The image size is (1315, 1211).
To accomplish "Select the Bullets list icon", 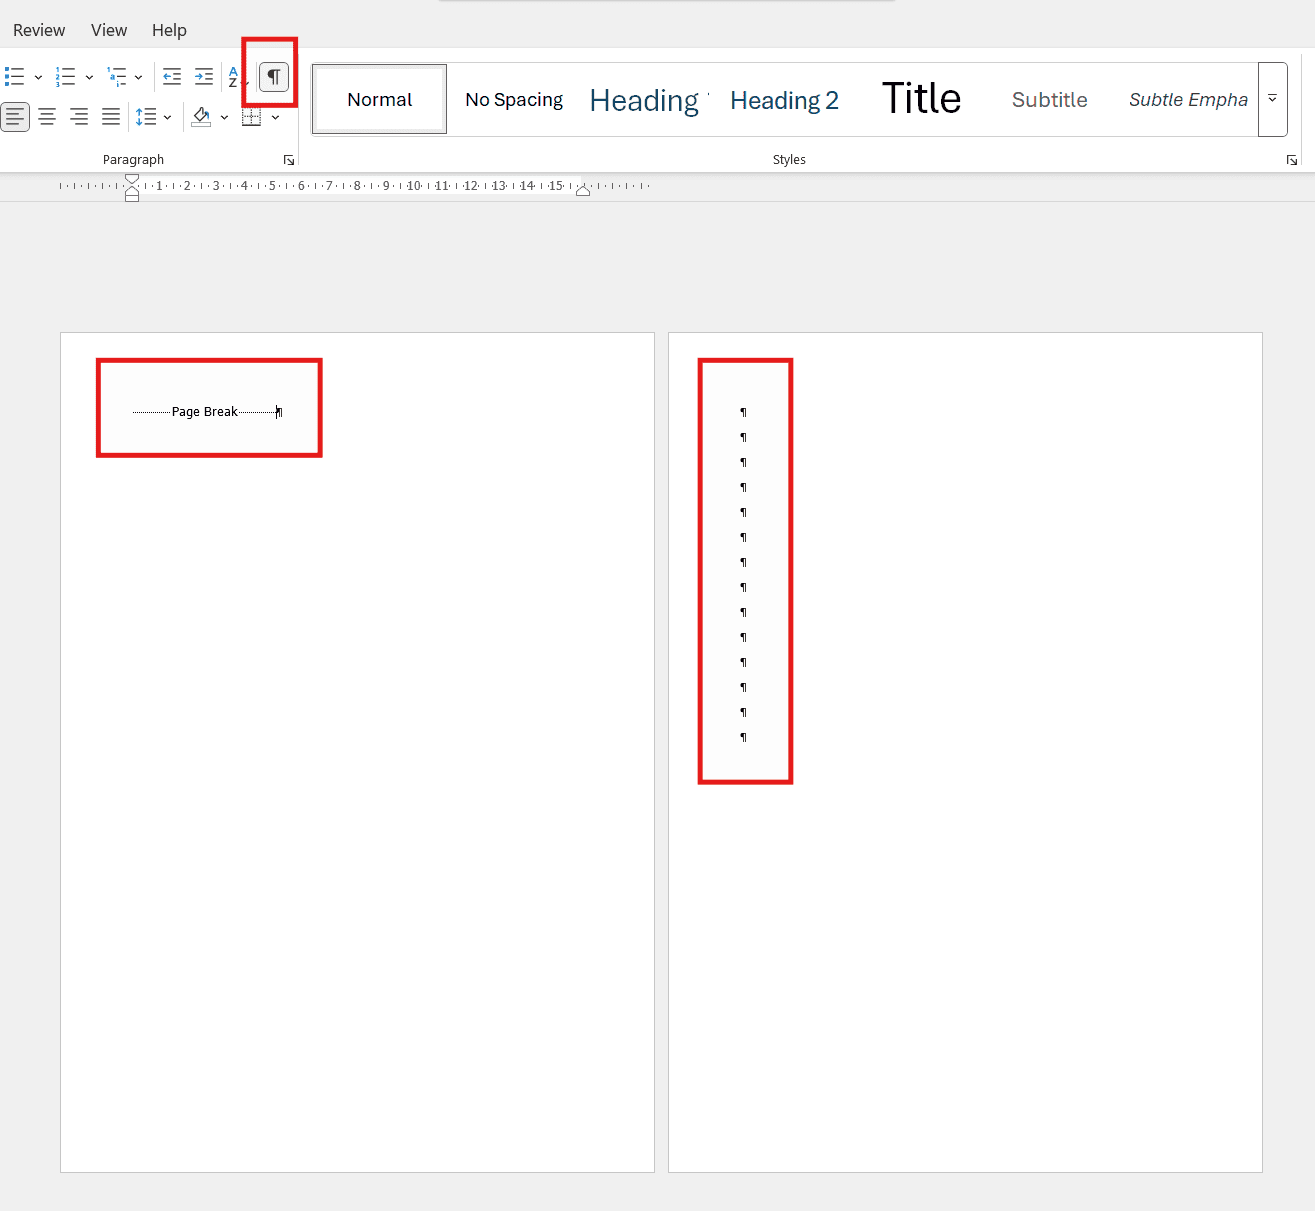I will (x=15, y=76).
